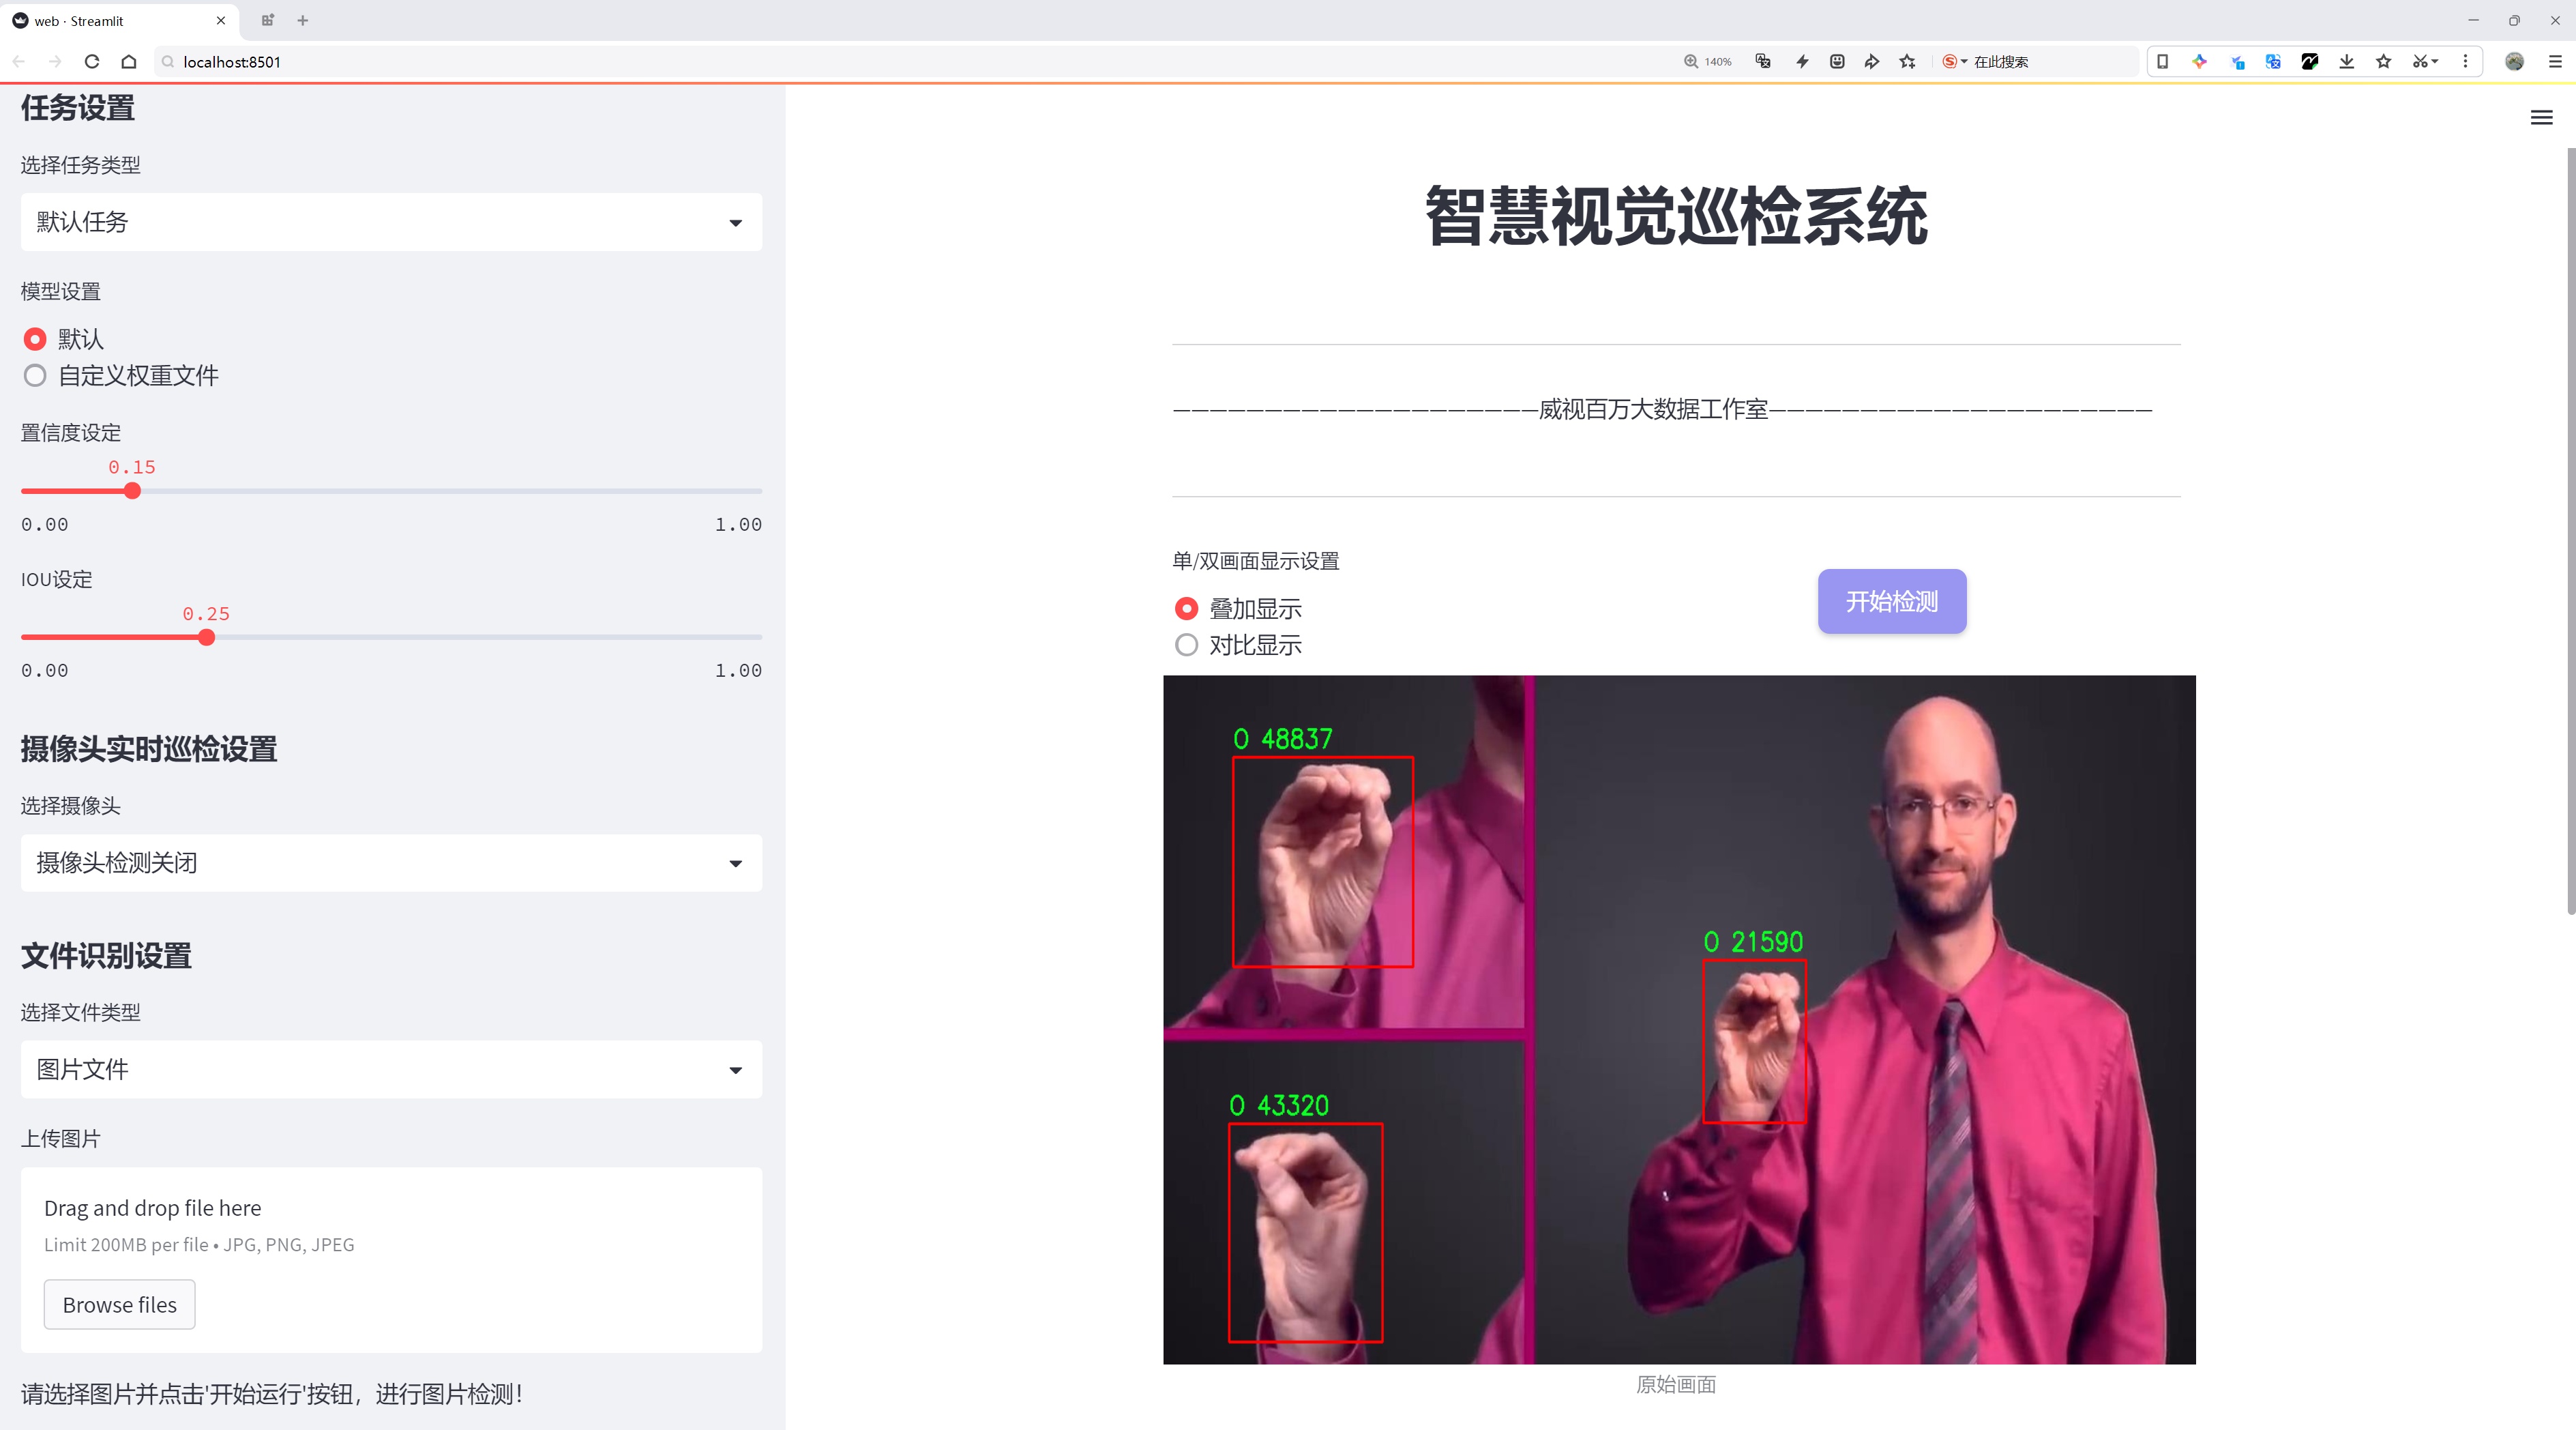
Task: Click the drag and drop upload area
Action: (x=391, y=1260)
